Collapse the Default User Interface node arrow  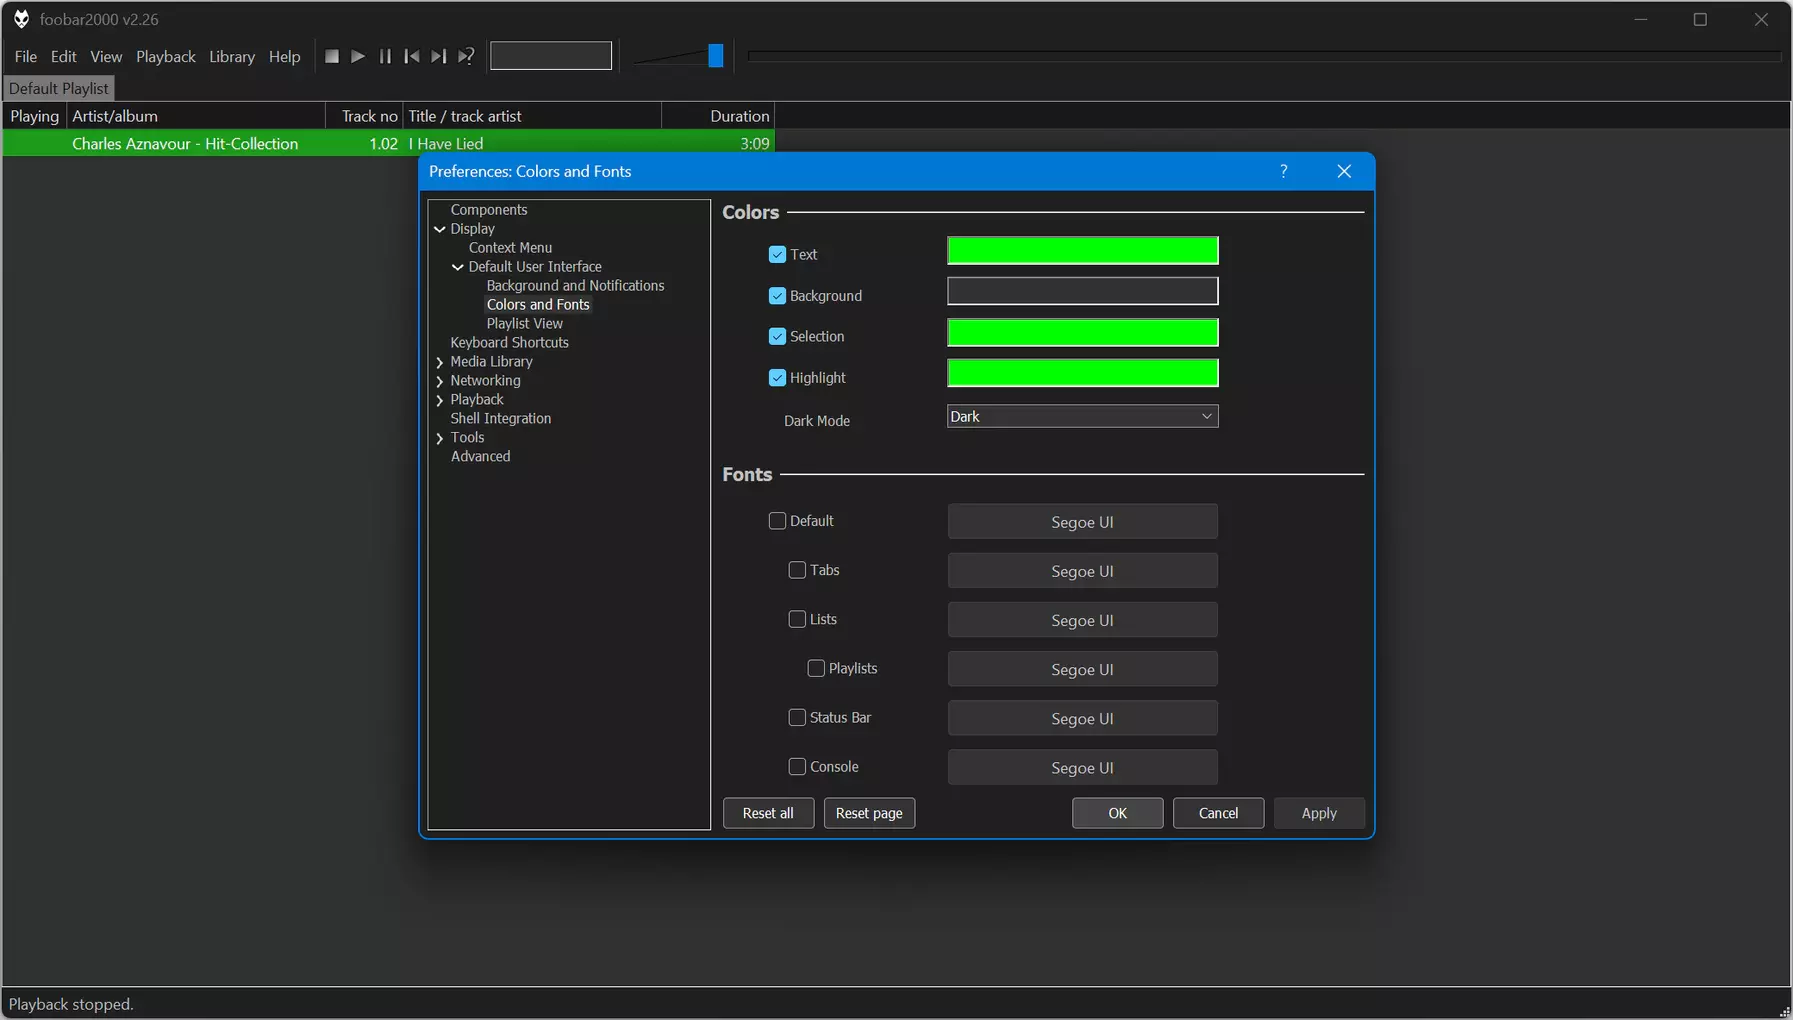point(458,267)
